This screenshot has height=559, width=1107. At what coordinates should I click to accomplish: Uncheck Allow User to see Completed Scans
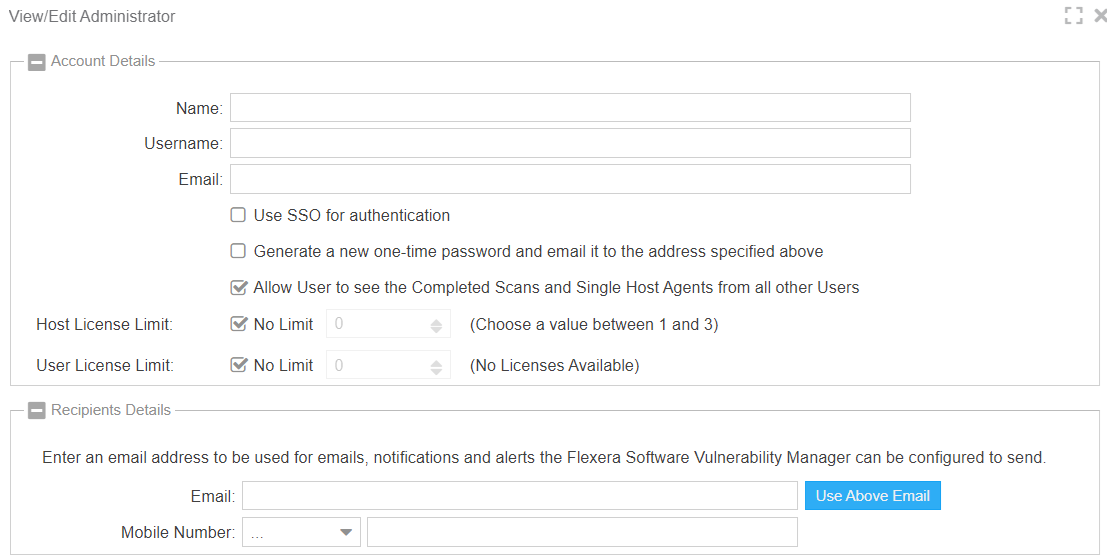click(238, 288)
